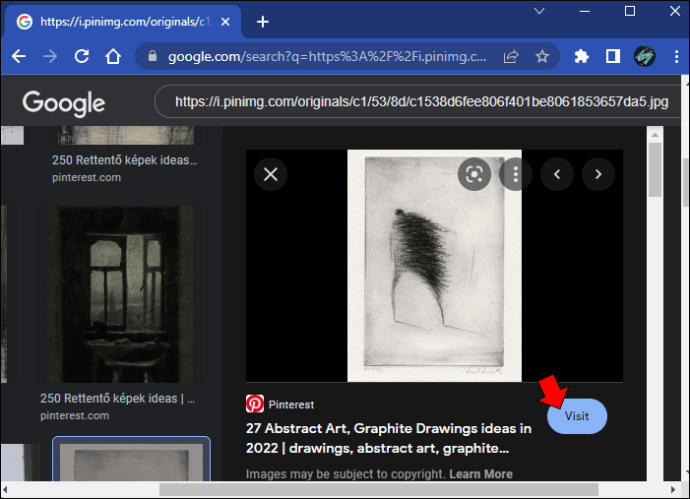
Task: Toggle the browser side panel
Action: click(613, 56)
